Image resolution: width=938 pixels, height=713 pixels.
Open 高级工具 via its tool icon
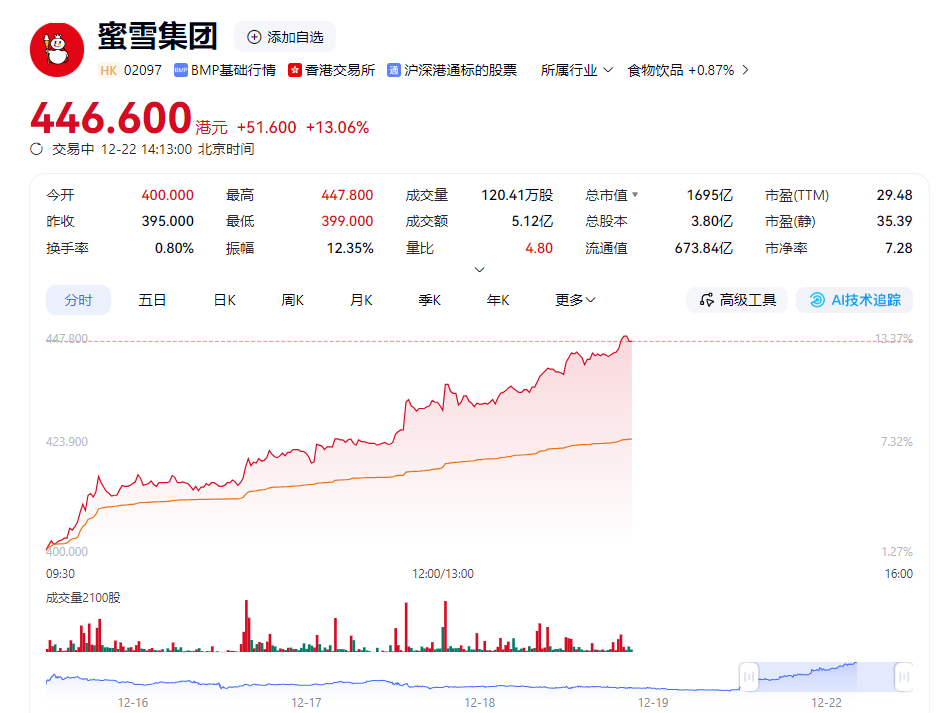706,300
